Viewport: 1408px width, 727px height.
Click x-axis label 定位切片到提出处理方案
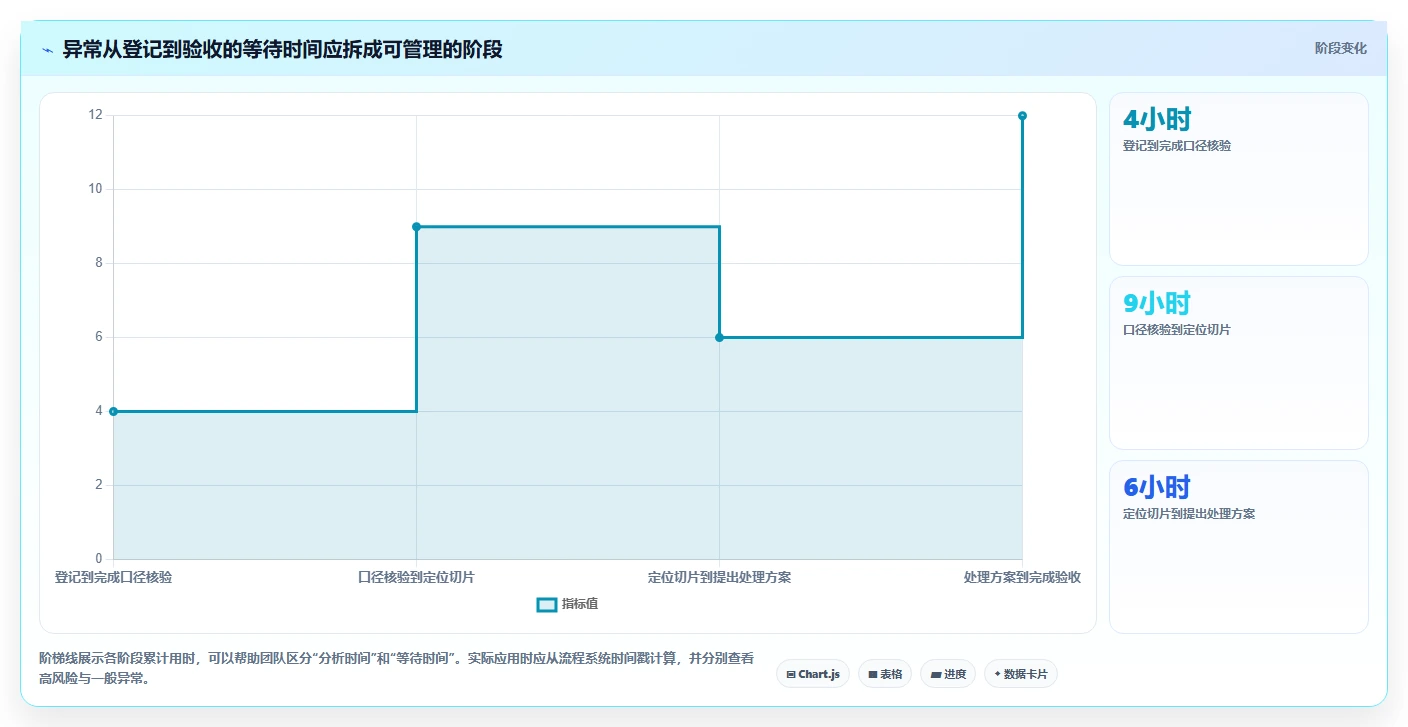point(719,577)
